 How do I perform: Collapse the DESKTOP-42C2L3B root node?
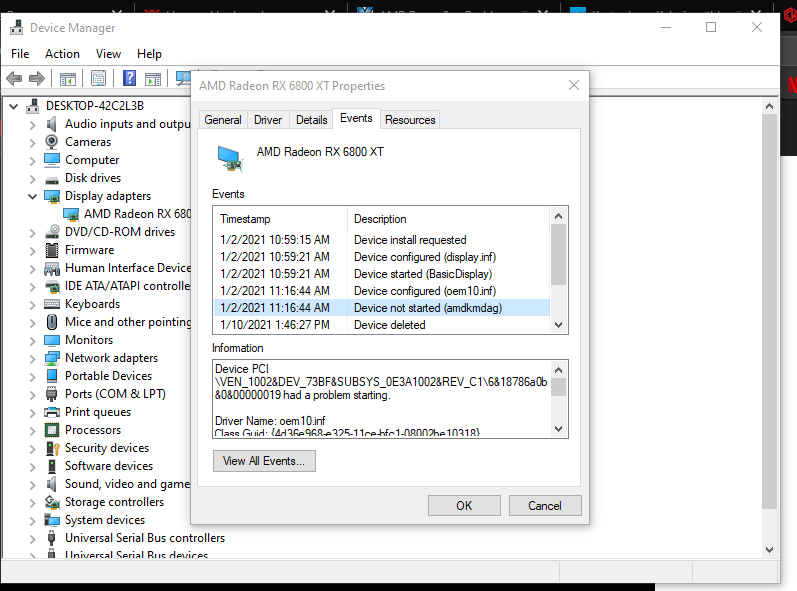pos(14,106)
